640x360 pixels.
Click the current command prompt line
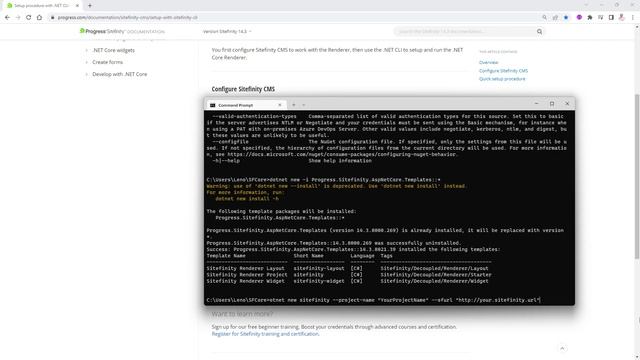click(373, 300)
